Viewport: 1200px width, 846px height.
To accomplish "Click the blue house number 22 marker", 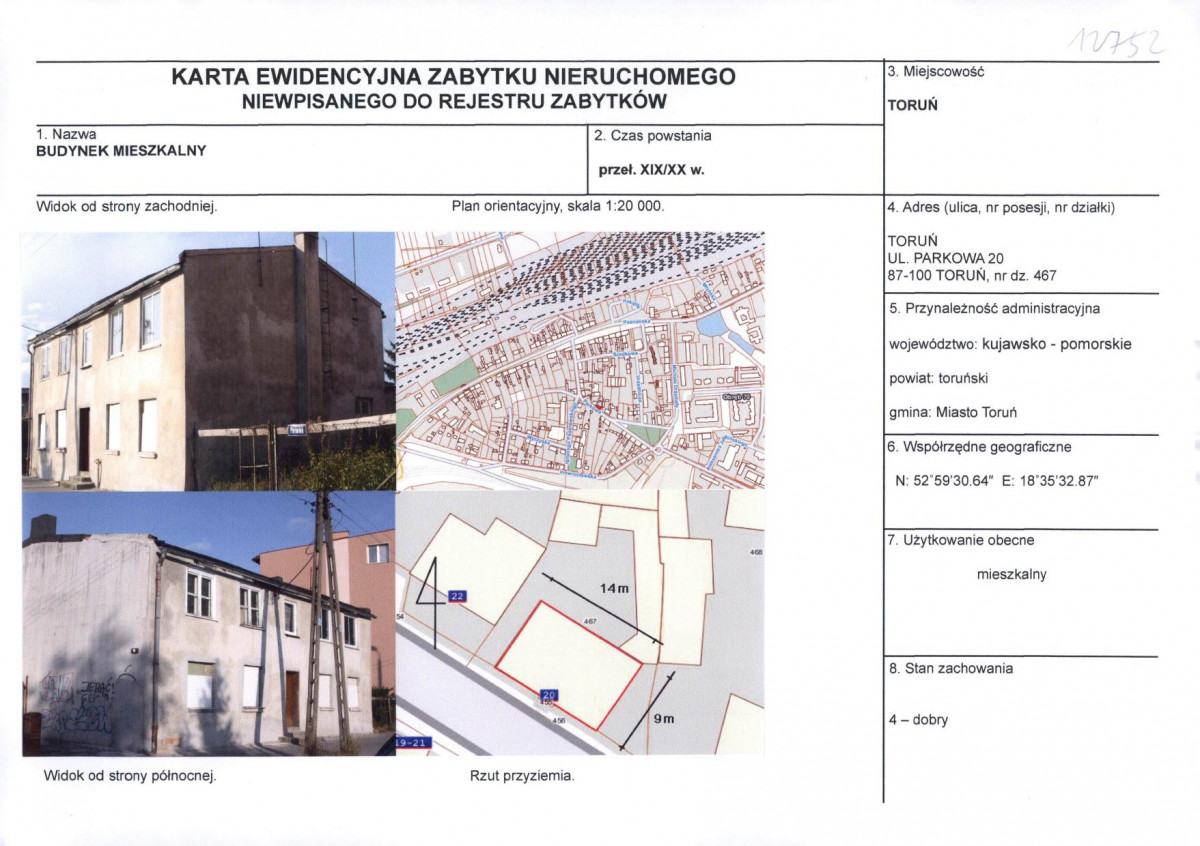I will (x=458, y=597).
